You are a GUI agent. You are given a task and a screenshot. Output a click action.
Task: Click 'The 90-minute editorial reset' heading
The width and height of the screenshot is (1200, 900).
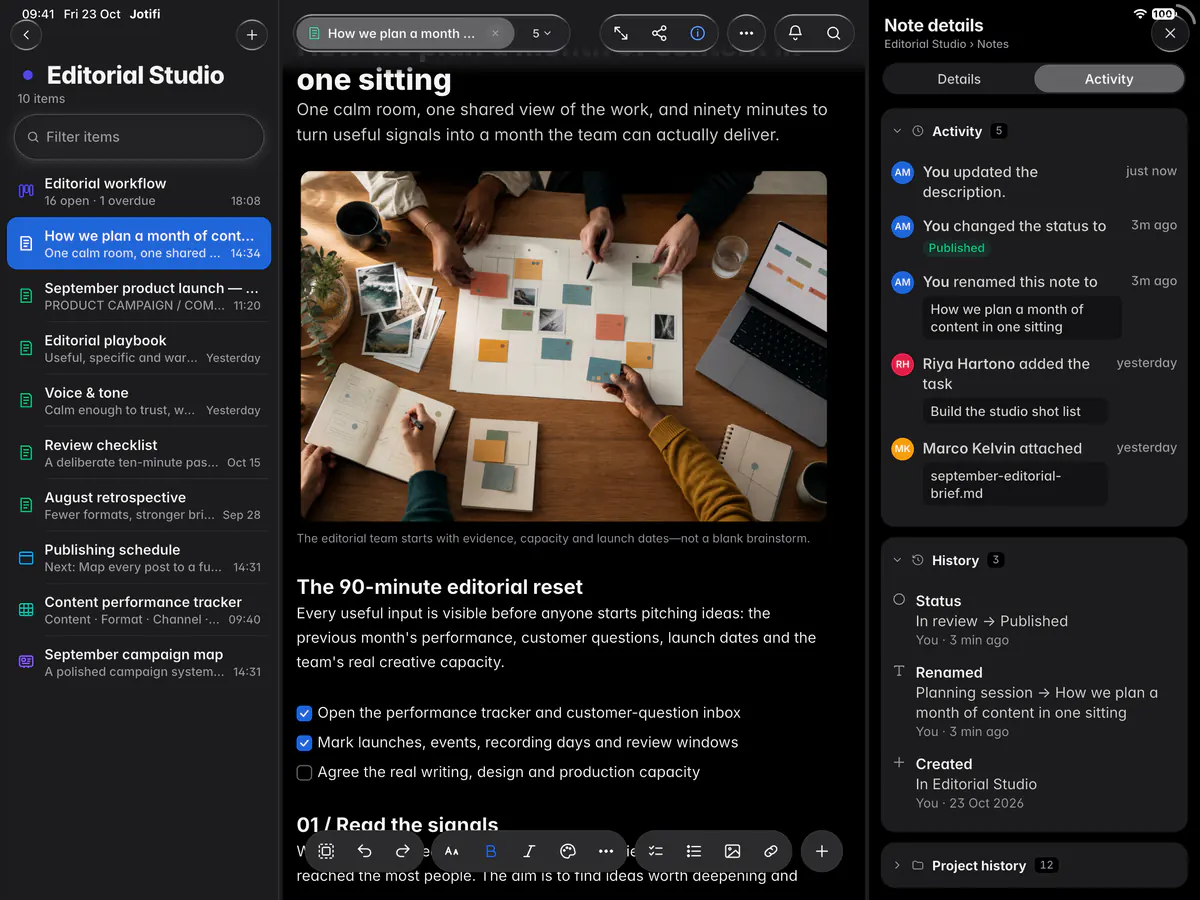(x=440, y=587)
